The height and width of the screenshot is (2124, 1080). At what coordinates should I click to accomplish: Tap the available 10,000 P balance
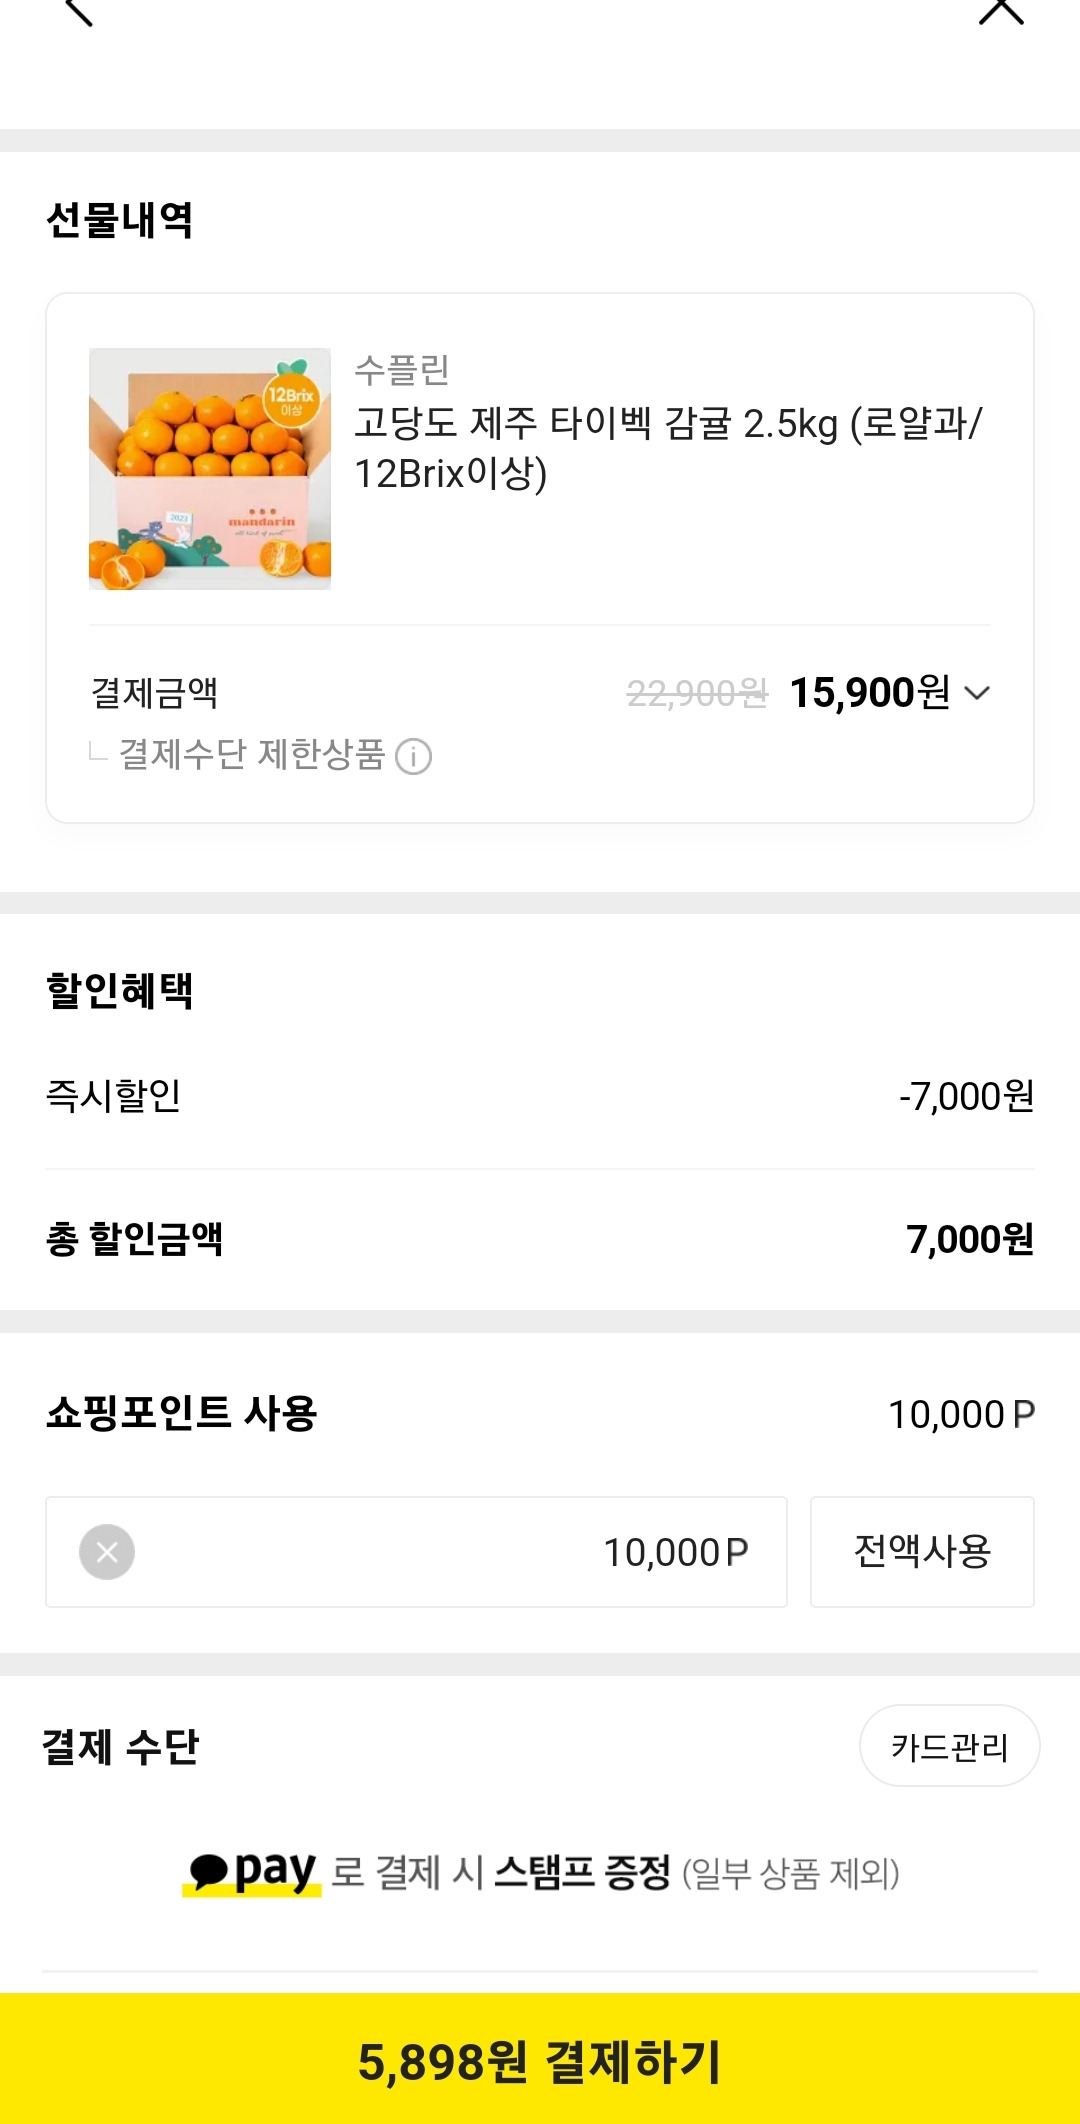[961, 1414]
